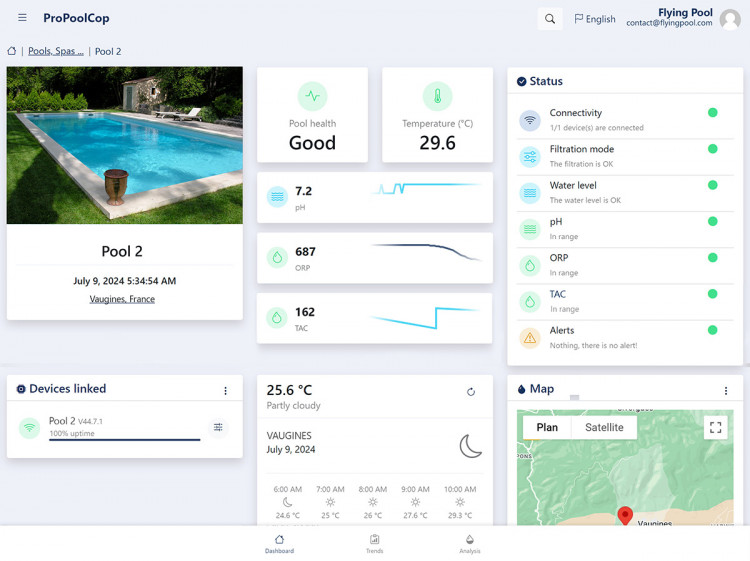Open the Map card three-dot menu

pyautogui.click(x=726, y=391)
